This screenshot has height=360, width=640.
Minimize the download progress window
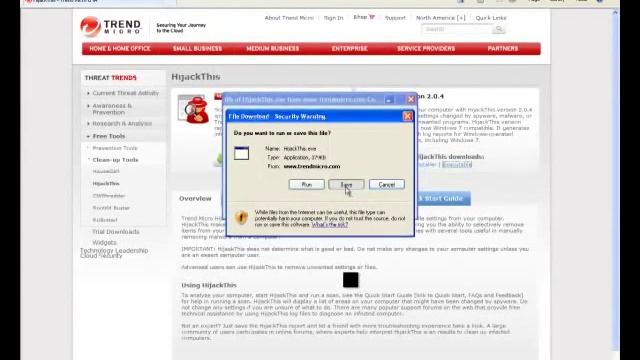click(x=389, y=99)
